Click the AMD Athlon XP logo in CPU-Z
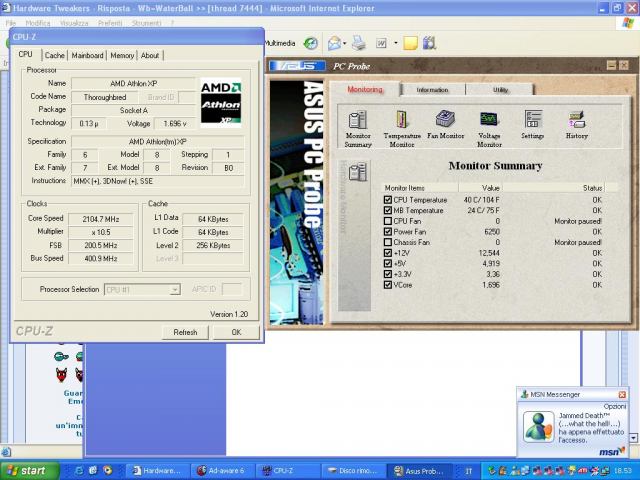This screenshot has width=640, height=480. [x=221, y=102]
